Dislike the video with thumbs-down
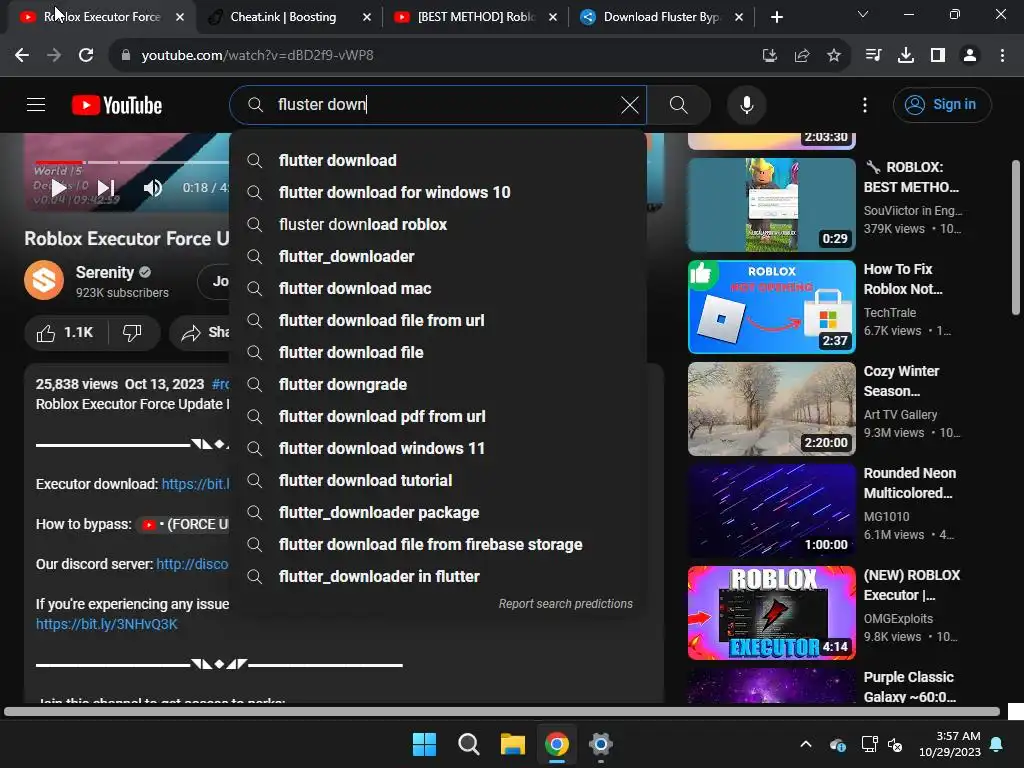The image size is (1024, 768). tap(133, 332)
